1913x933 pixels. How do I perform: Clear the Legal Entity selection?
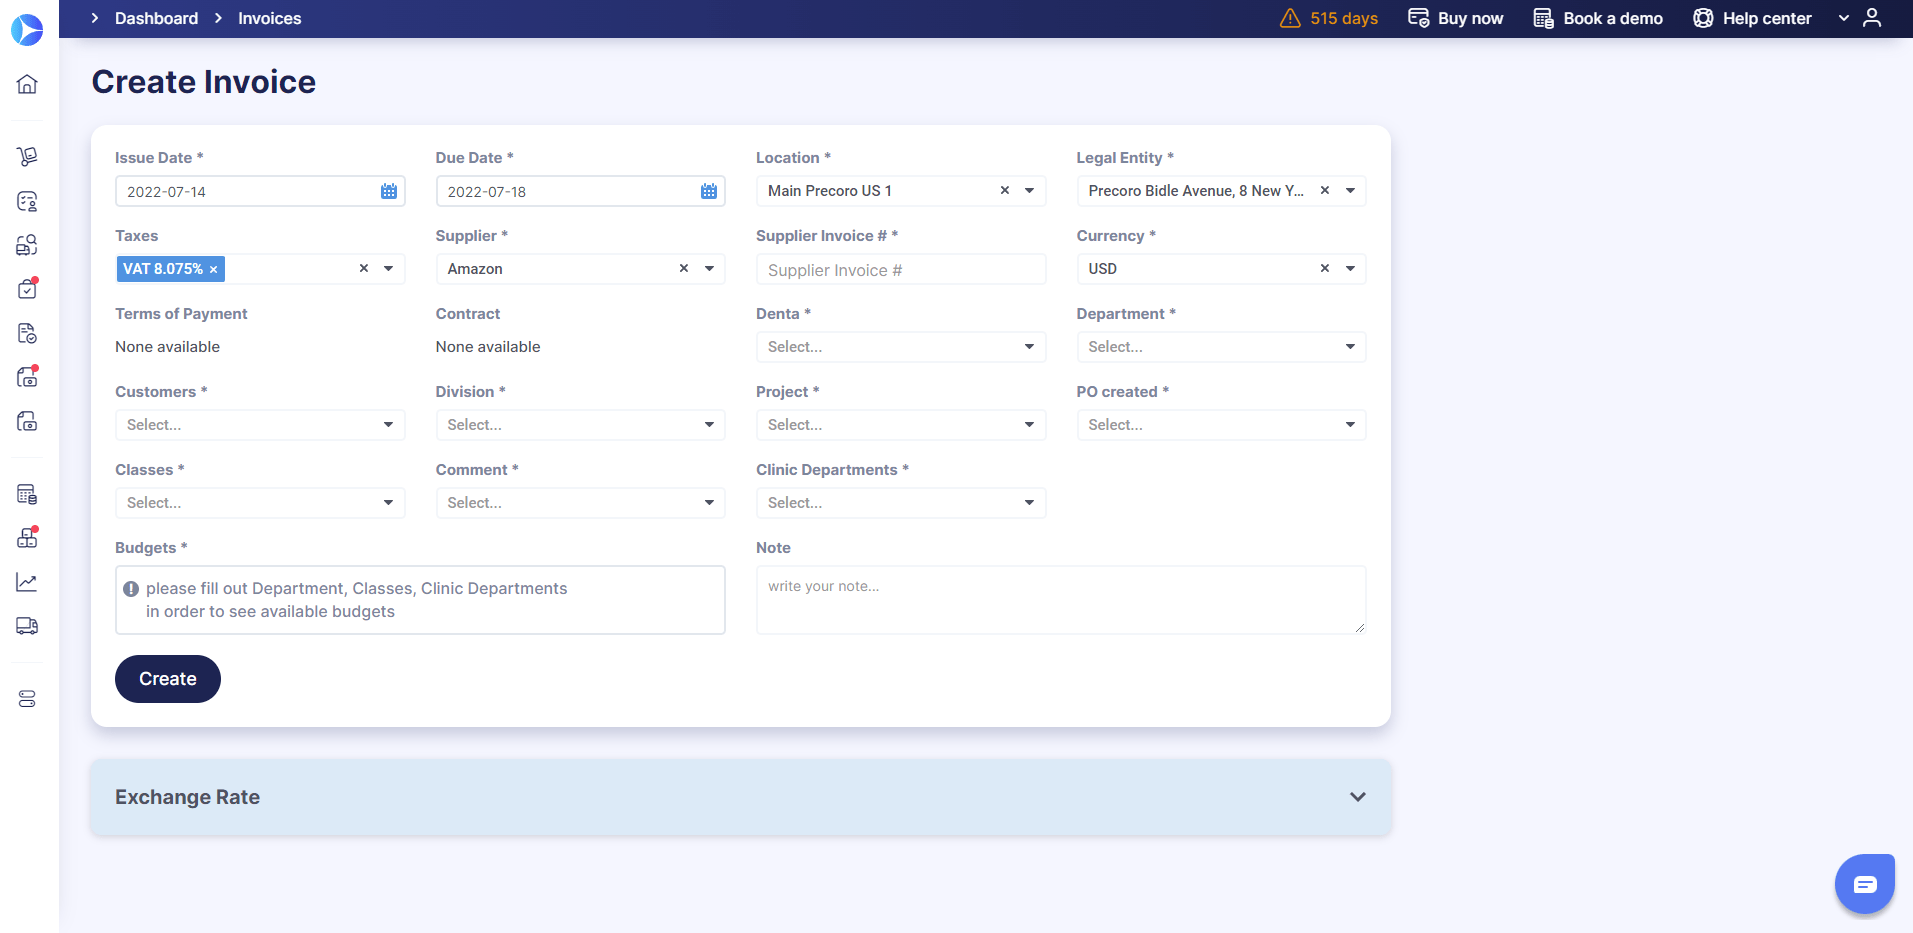pos(1325,190)
